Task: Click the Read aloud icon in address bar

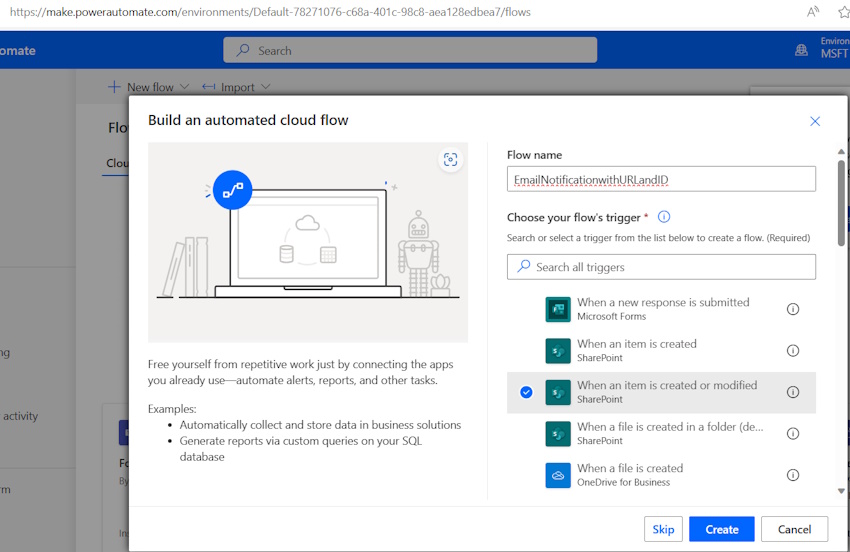Action: point(813,12)
